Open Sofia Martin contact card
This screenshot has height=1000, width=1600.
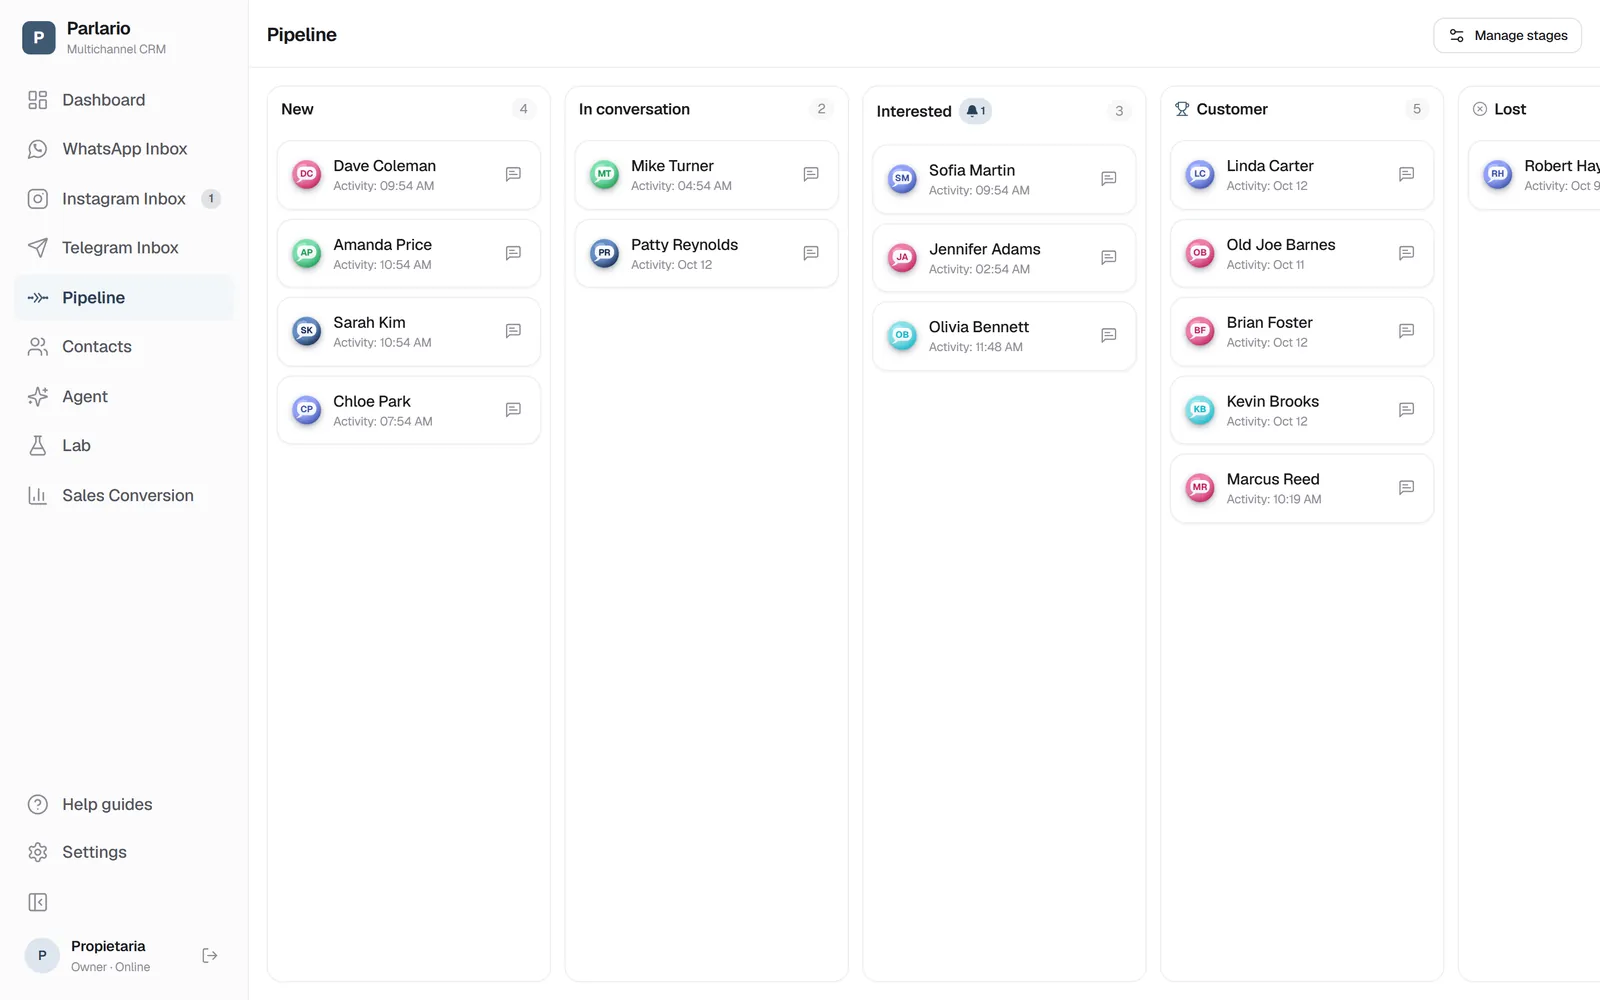pyautogui.click(x=1004, y=180)
